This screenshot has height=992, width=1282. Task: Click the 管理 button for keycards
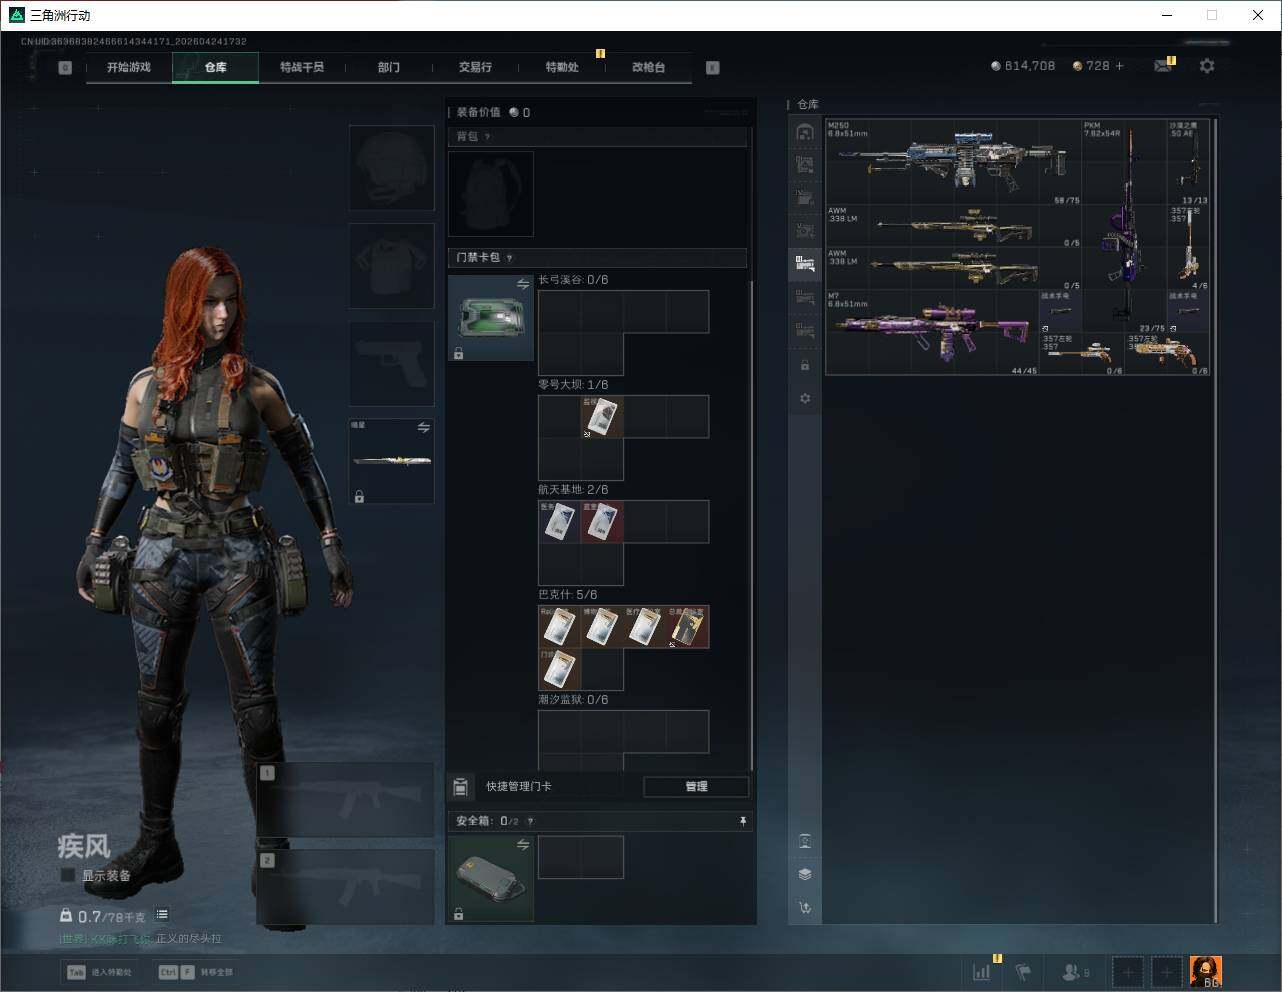pos(696,787)
